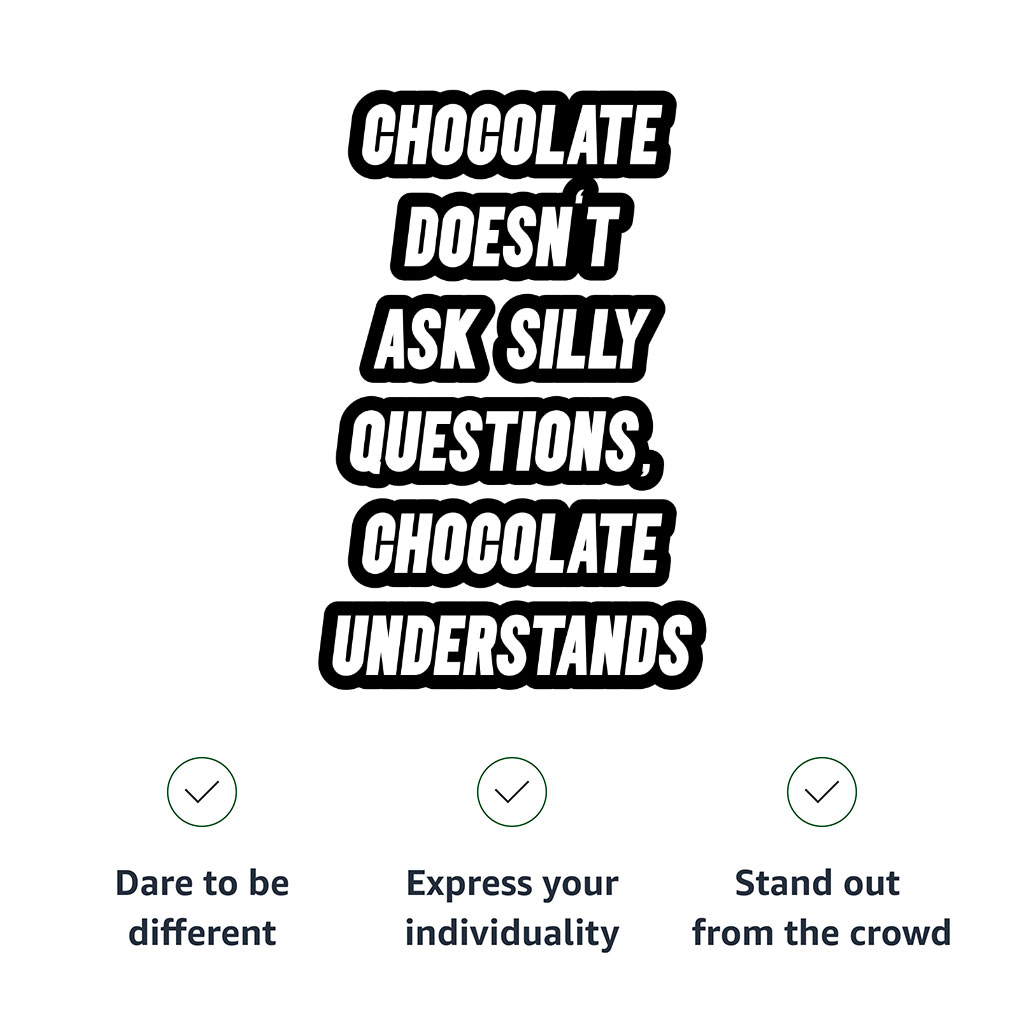1024x1024 pixels.
Task: Select the word individuality in the middle caption
Action: tap(512, 933)
